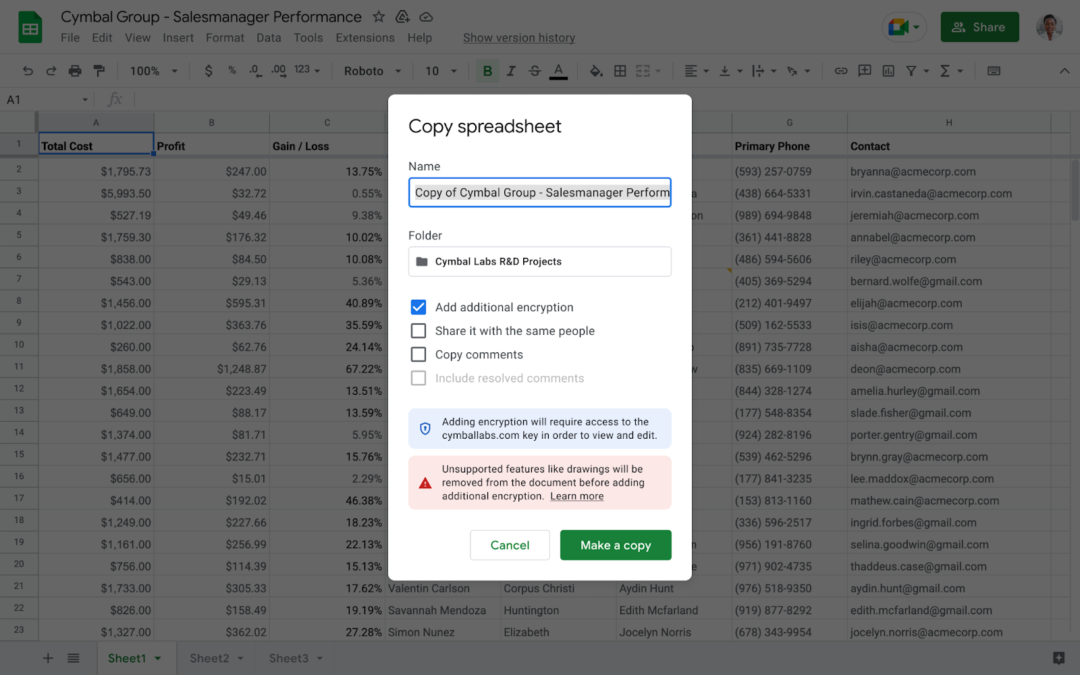The image size is (1080, 675).
Task: Open the Extensions menu
Action: (x=365, y=38)
